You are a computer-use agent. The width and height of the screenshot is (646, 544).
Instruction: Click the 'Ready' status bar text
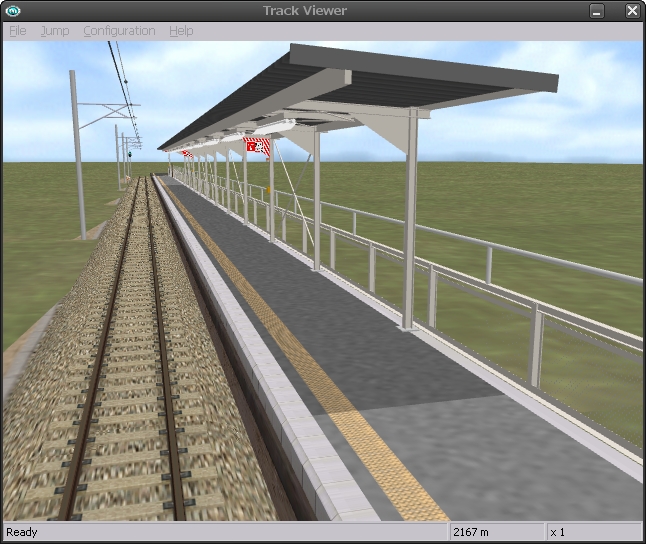coord(22,532)
